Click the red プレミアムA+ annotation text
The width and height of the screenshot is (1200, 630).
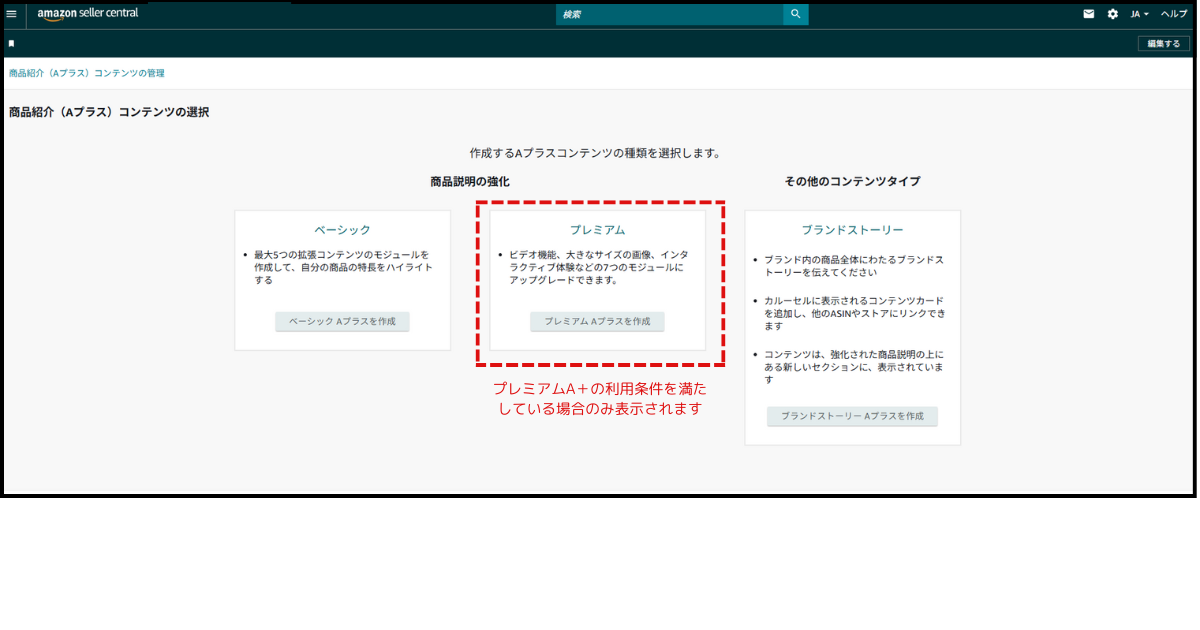pos(599,398)
